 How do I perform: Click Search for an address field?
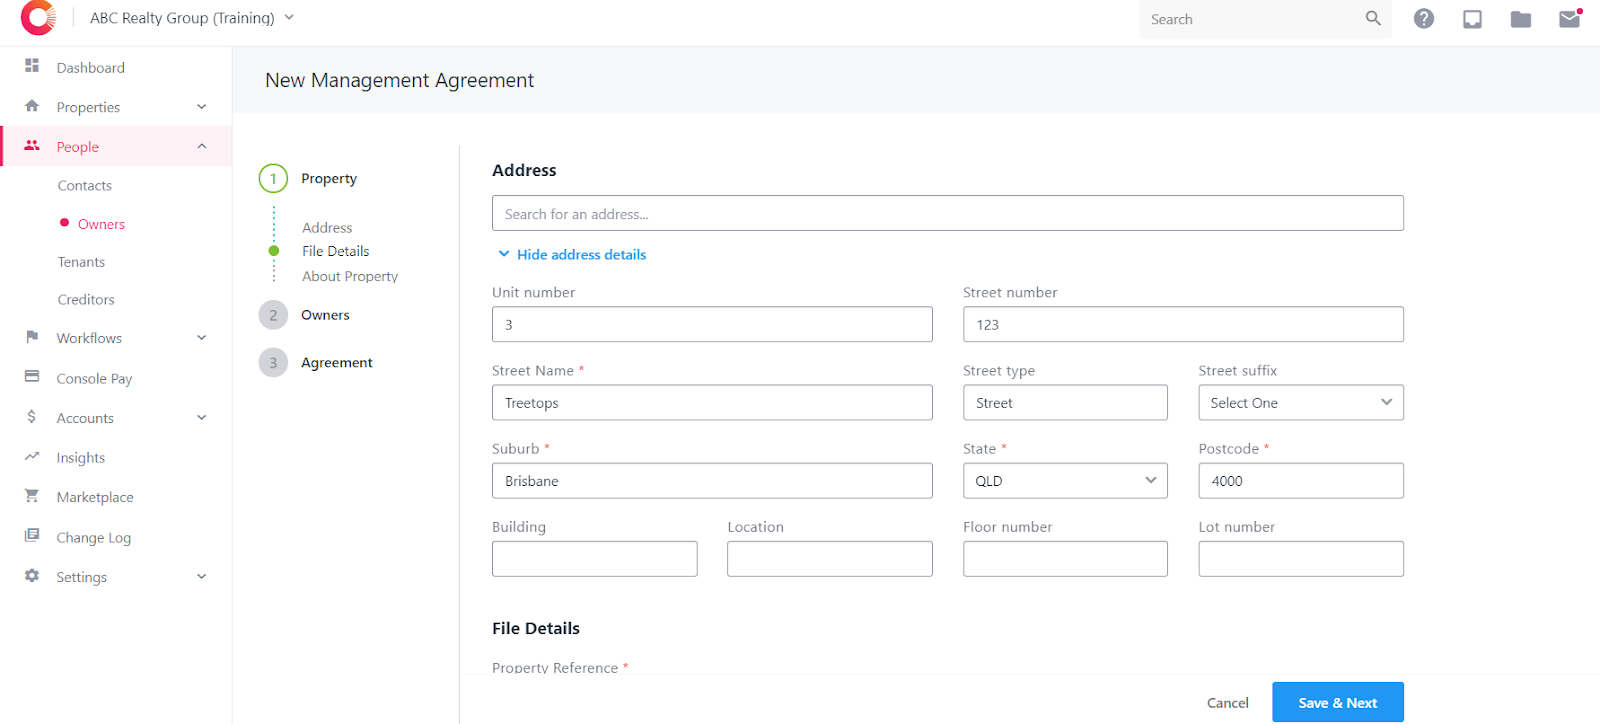[948, 213]
